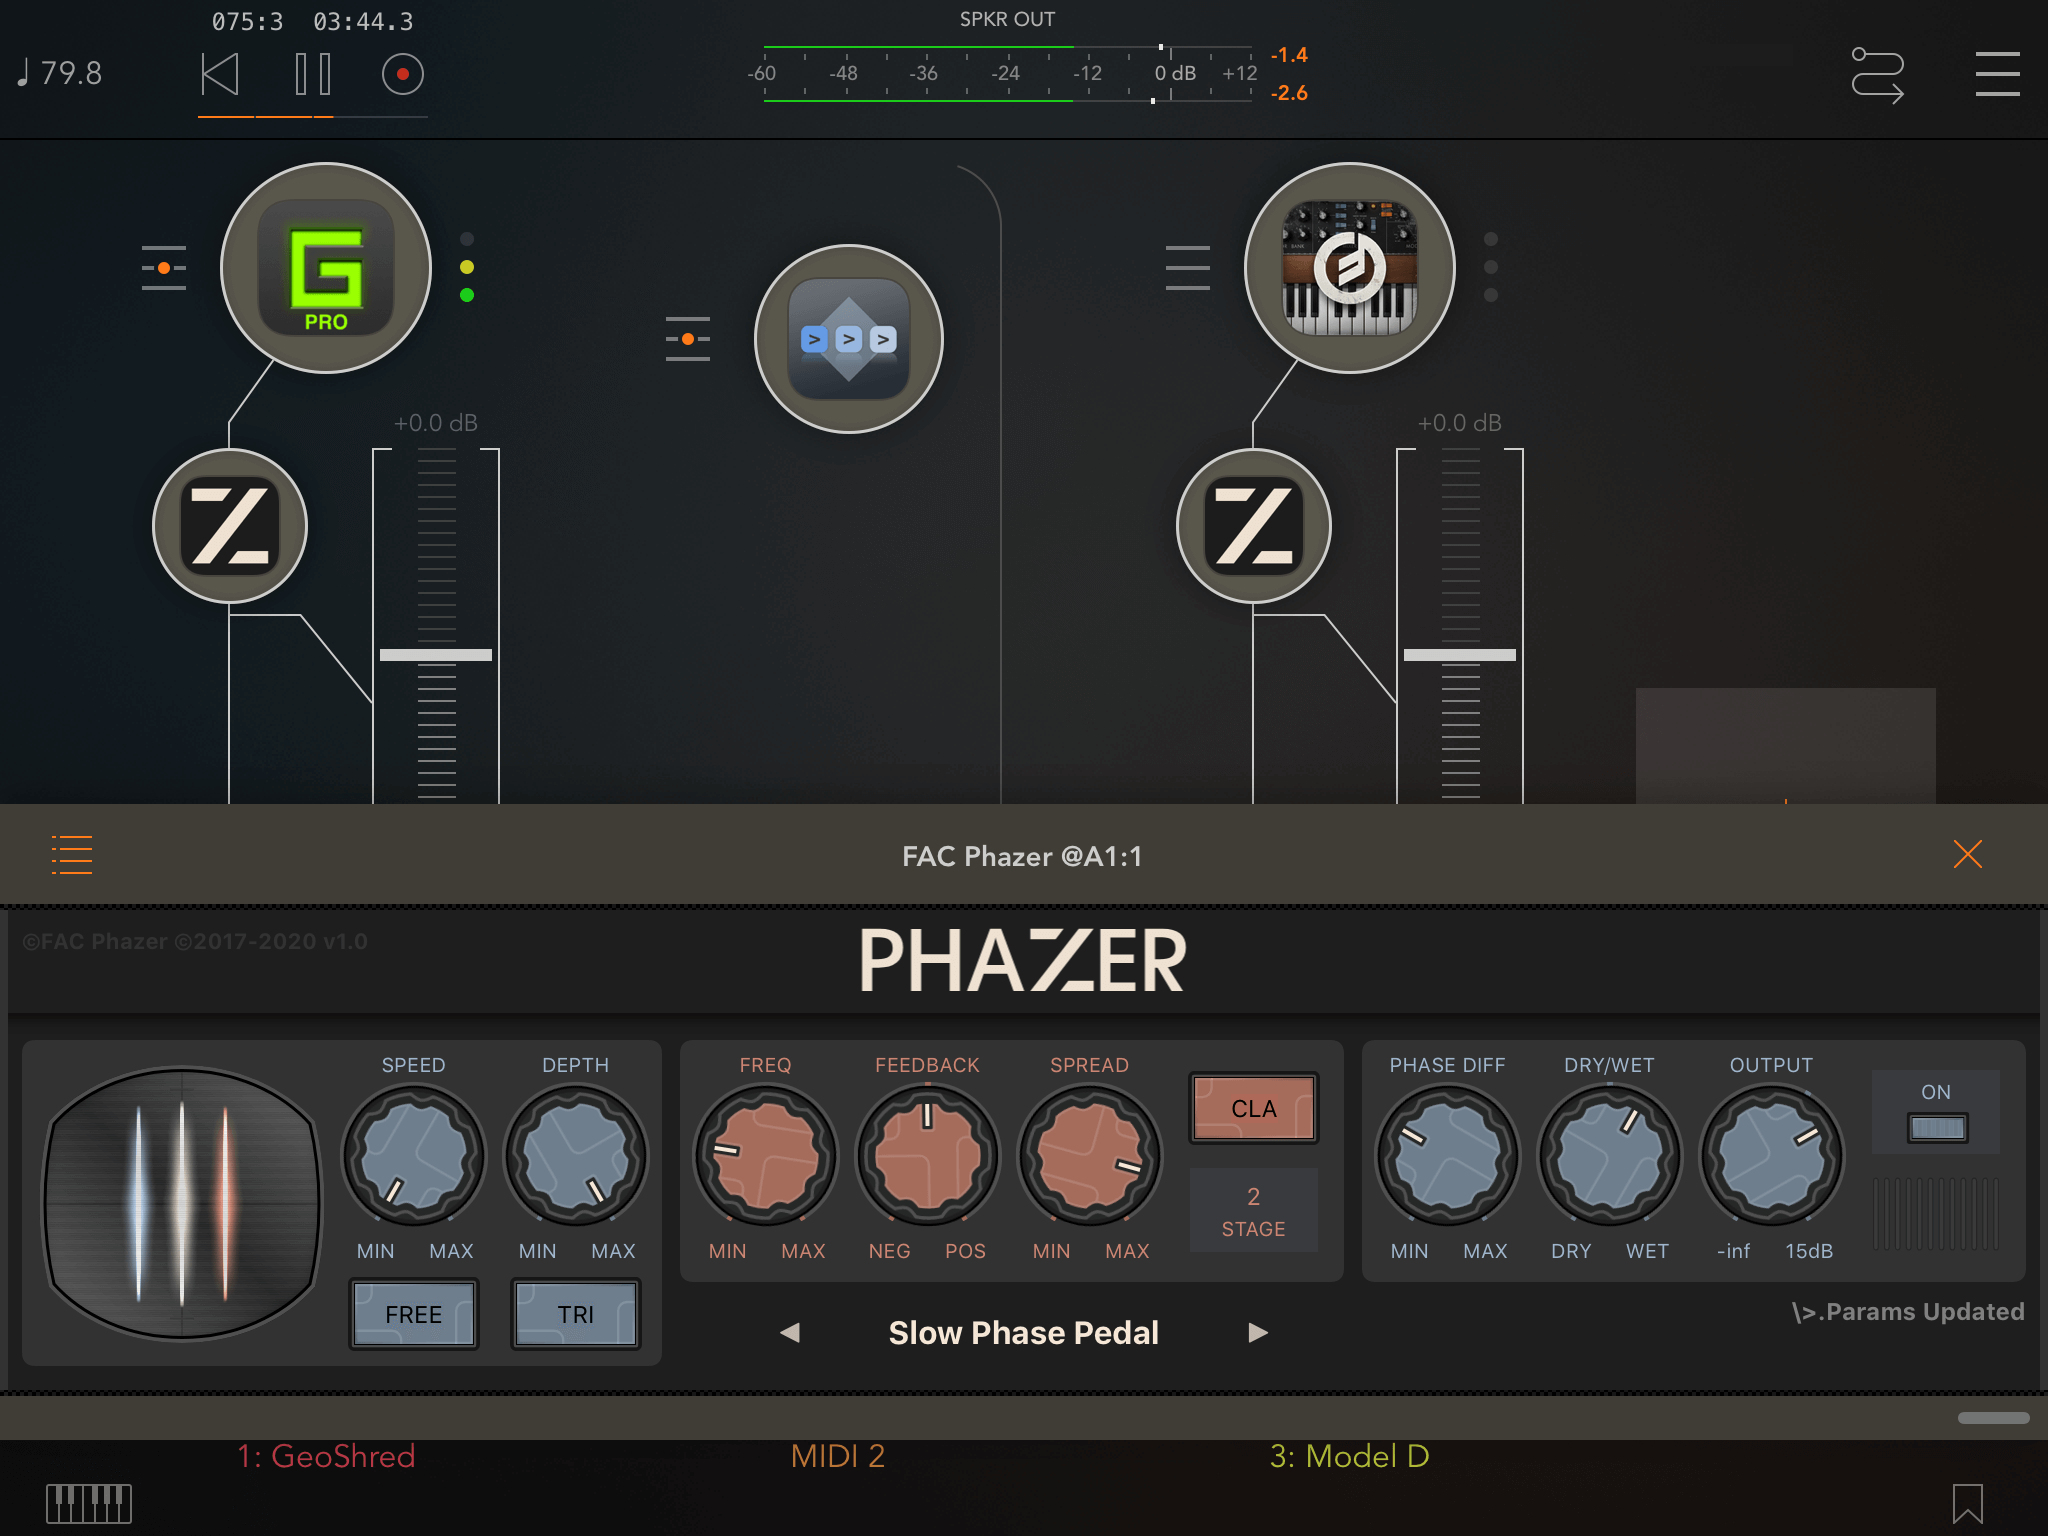Change the 2 STAGE setting
This screenshot has height=1536, width=2048.
pos(1254,1212)
